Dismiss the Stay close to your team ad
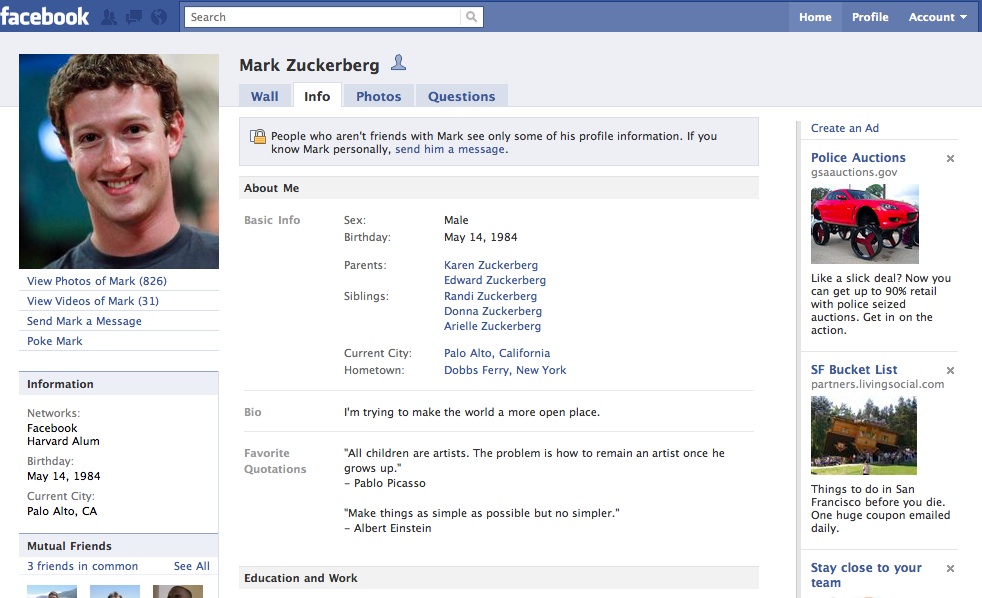This screenshot has width=982, height=598. (949, 567)
